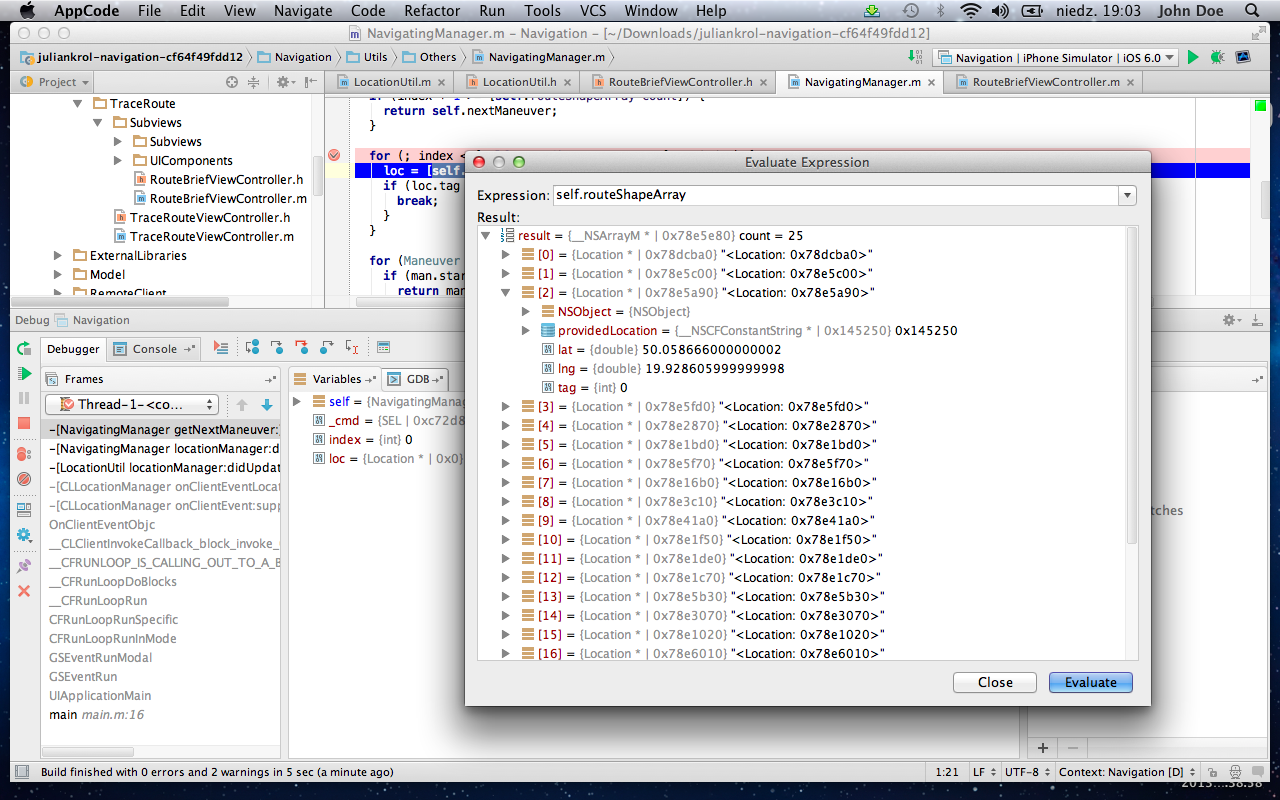This screenshot has height=800, width=1280.
Task: Collapse all in the Project panel toolbar
Action: [x=253, y=82]
